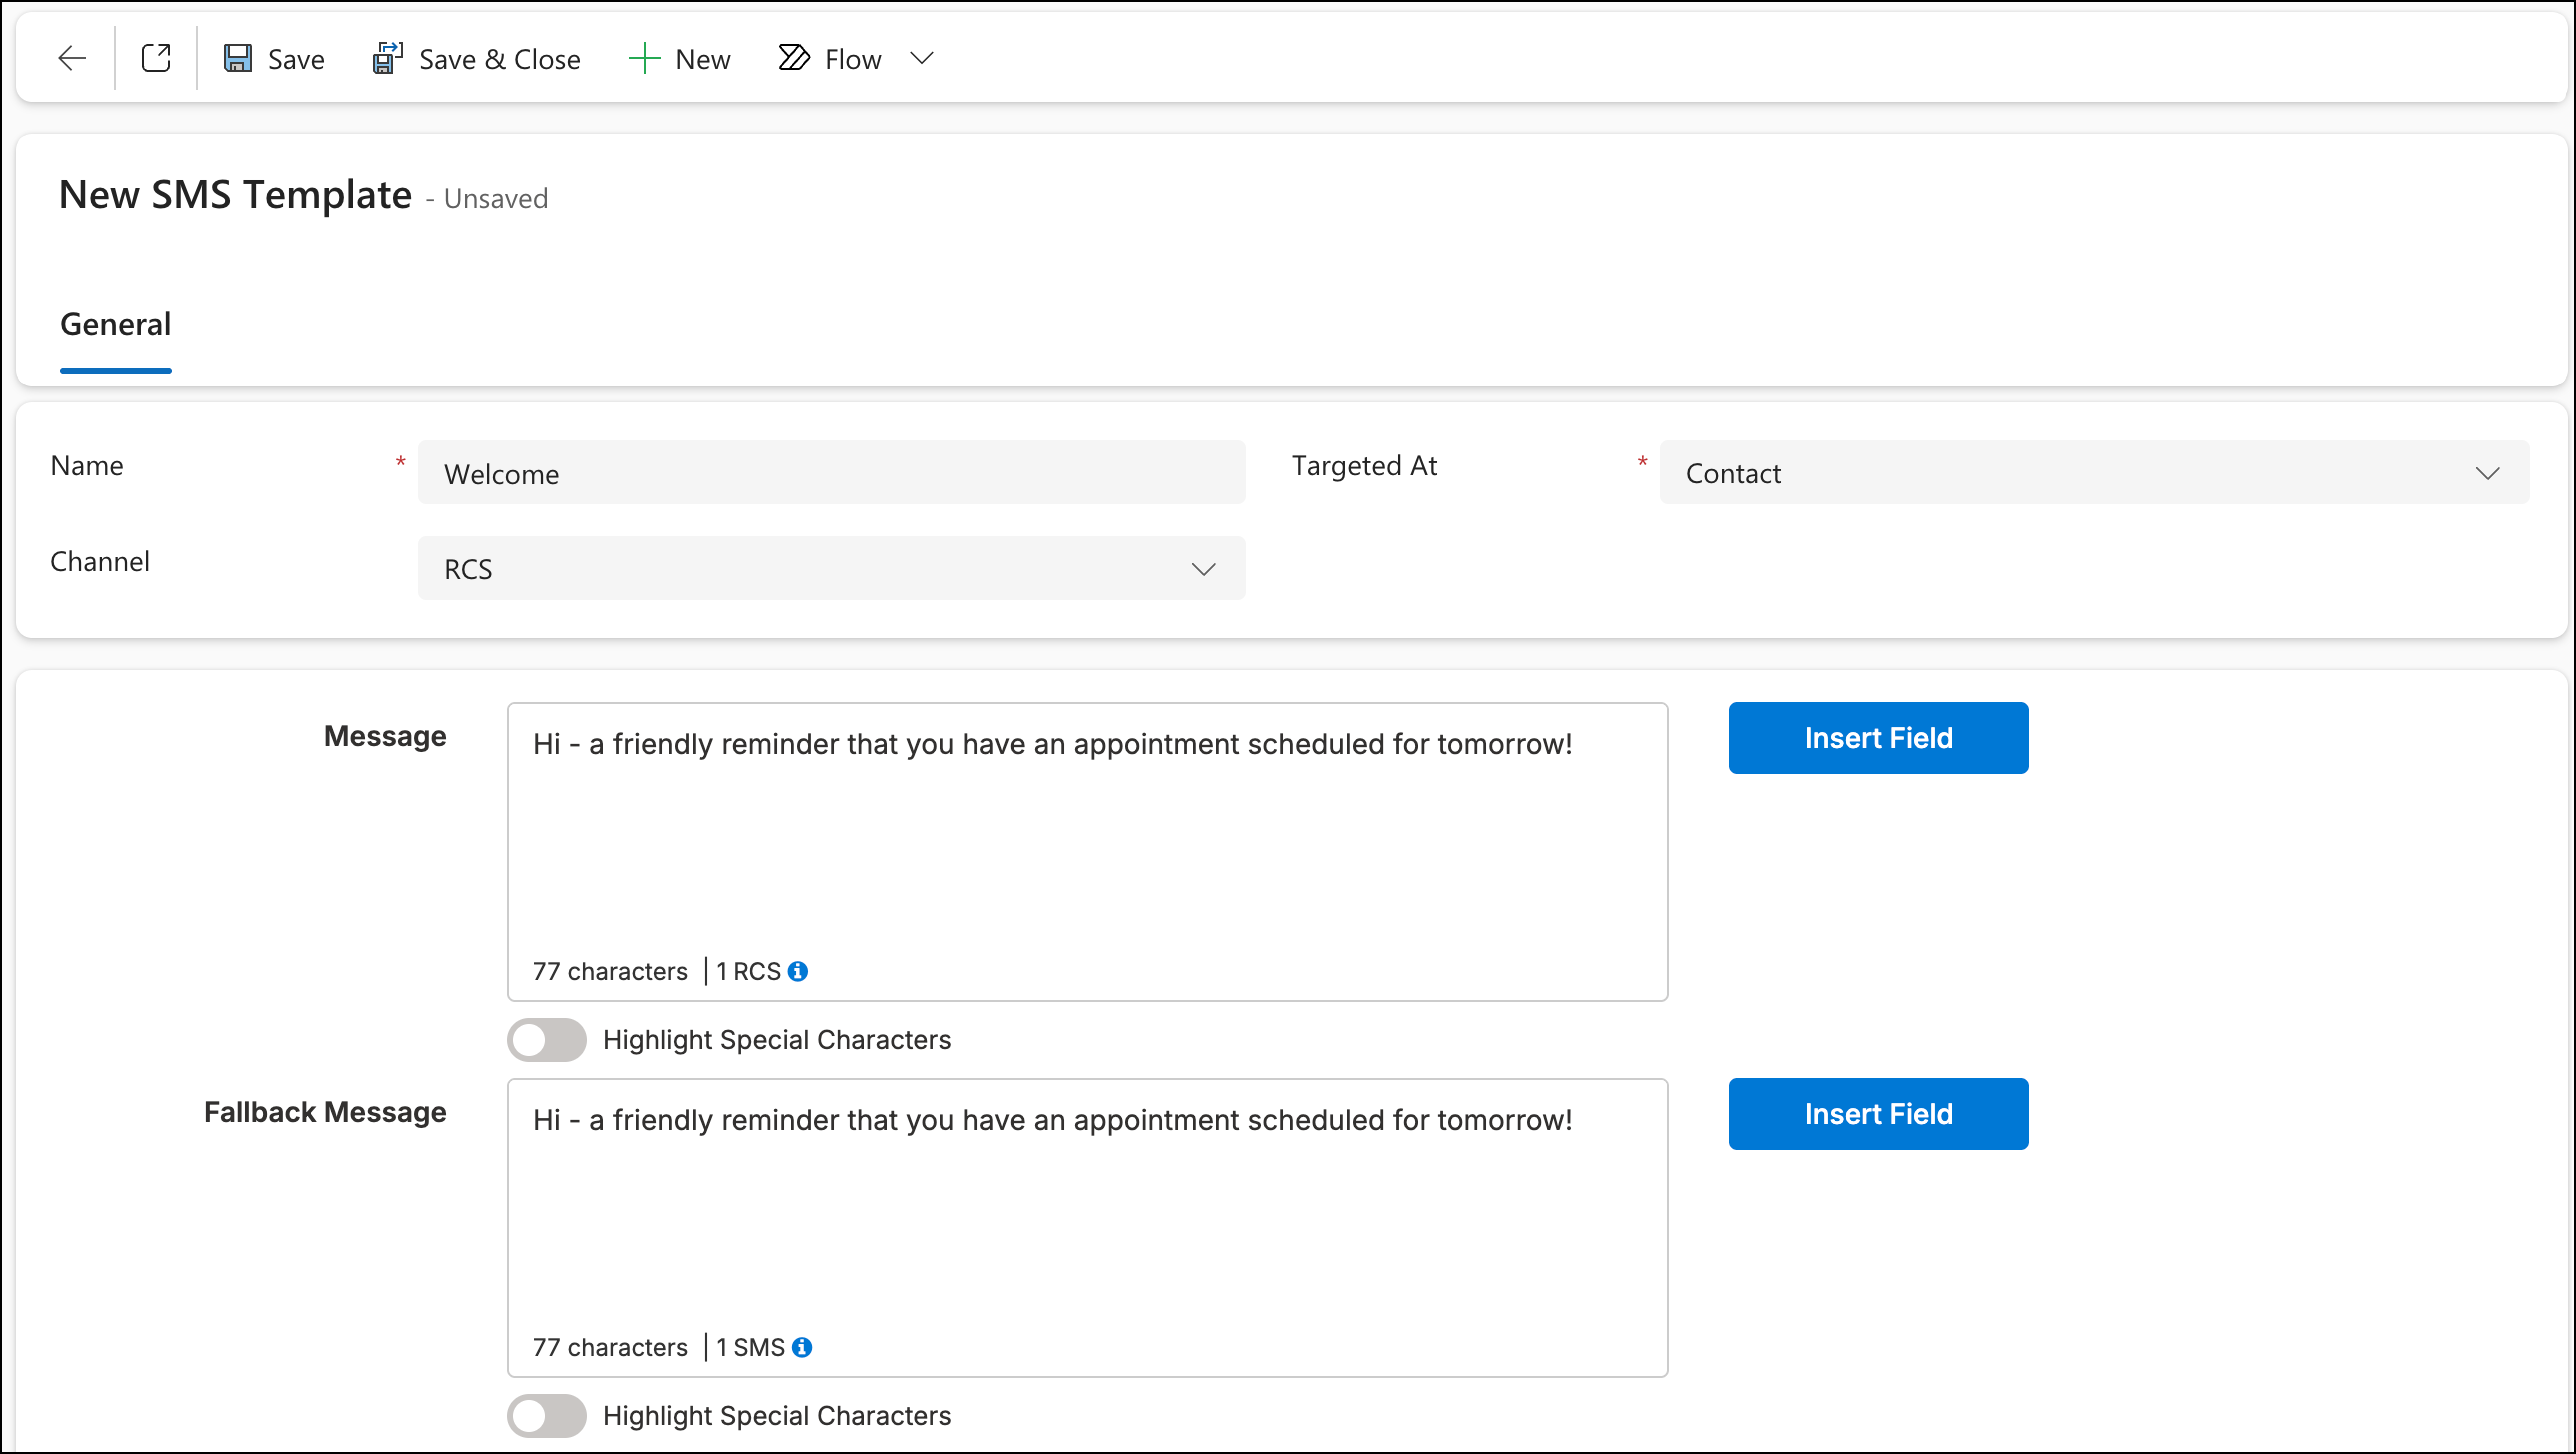
Task: Select the General tab
Action: point(116,325)
